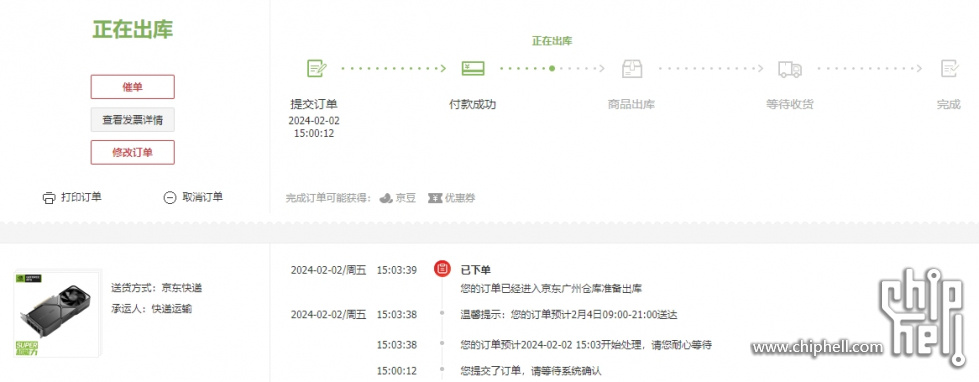The height and width of the screenshot is (382, 979).
Task: Click the red 已下单 clipboard icon
Action: [442, 269]
